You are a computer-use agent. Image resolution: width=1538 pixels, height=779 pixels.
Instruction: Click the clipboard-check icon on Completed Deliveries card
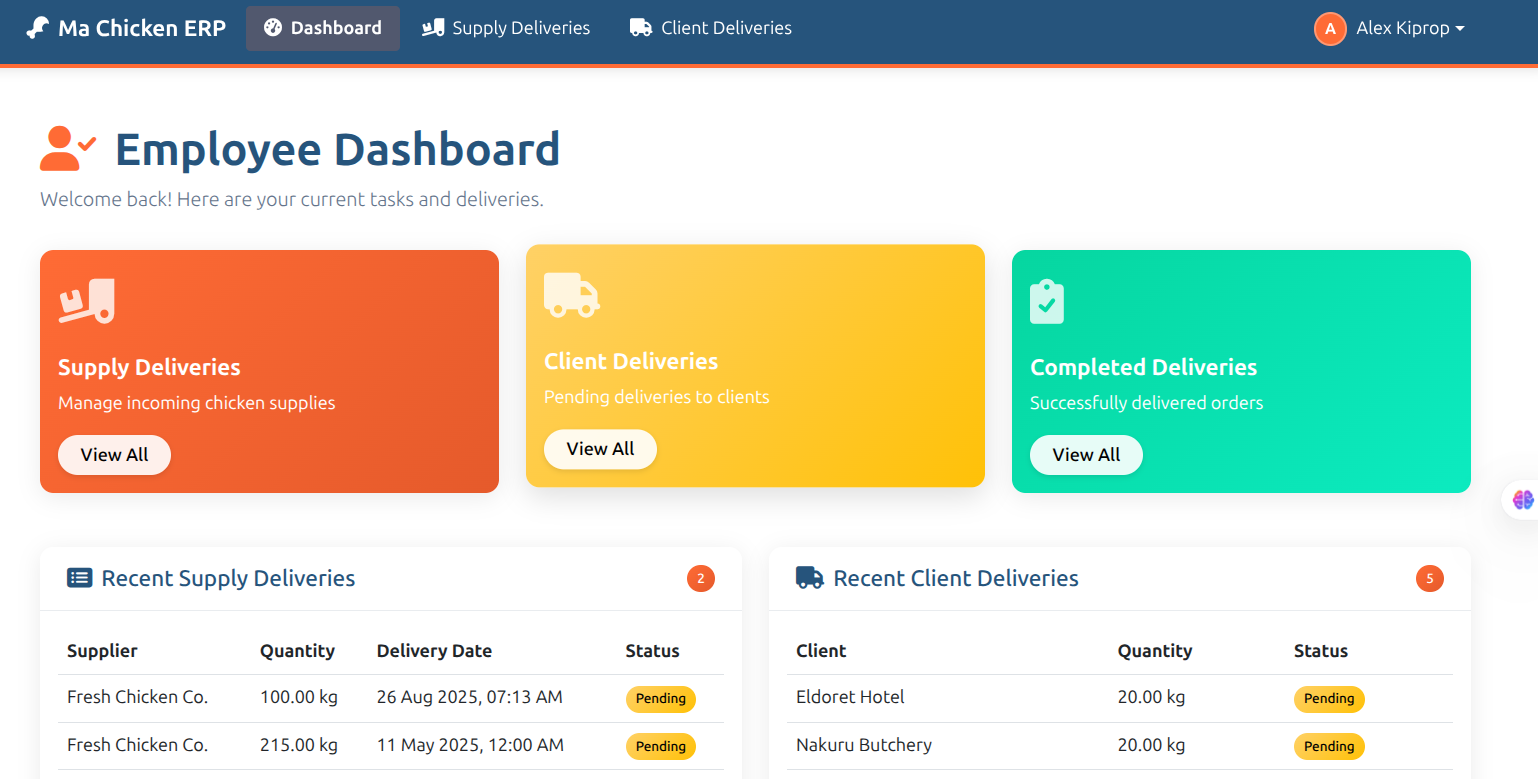coord(1046,301)
